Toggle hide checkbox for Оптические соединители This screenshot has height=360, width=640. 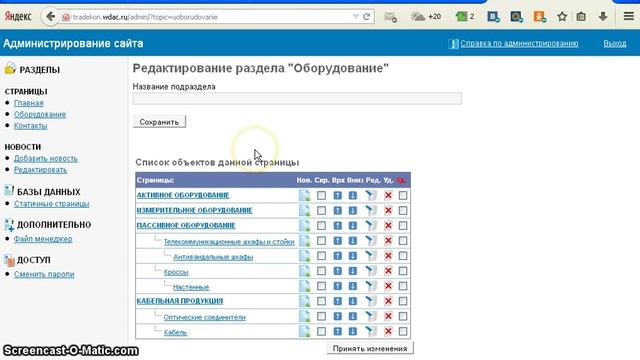pyautogui.click(x=321, y=316)
